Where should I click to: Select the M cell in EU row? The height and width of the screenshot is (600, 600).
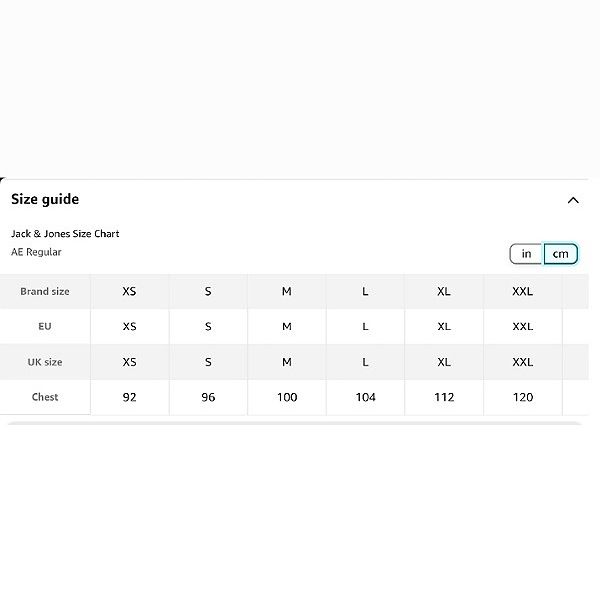[287, 326]
